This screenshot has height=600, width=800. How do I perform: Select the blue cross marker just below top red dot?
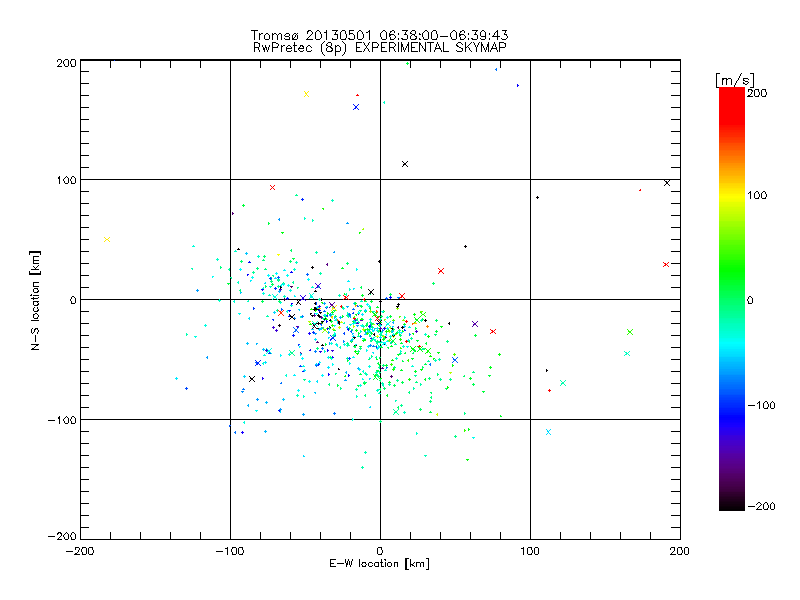pos(356,107)
